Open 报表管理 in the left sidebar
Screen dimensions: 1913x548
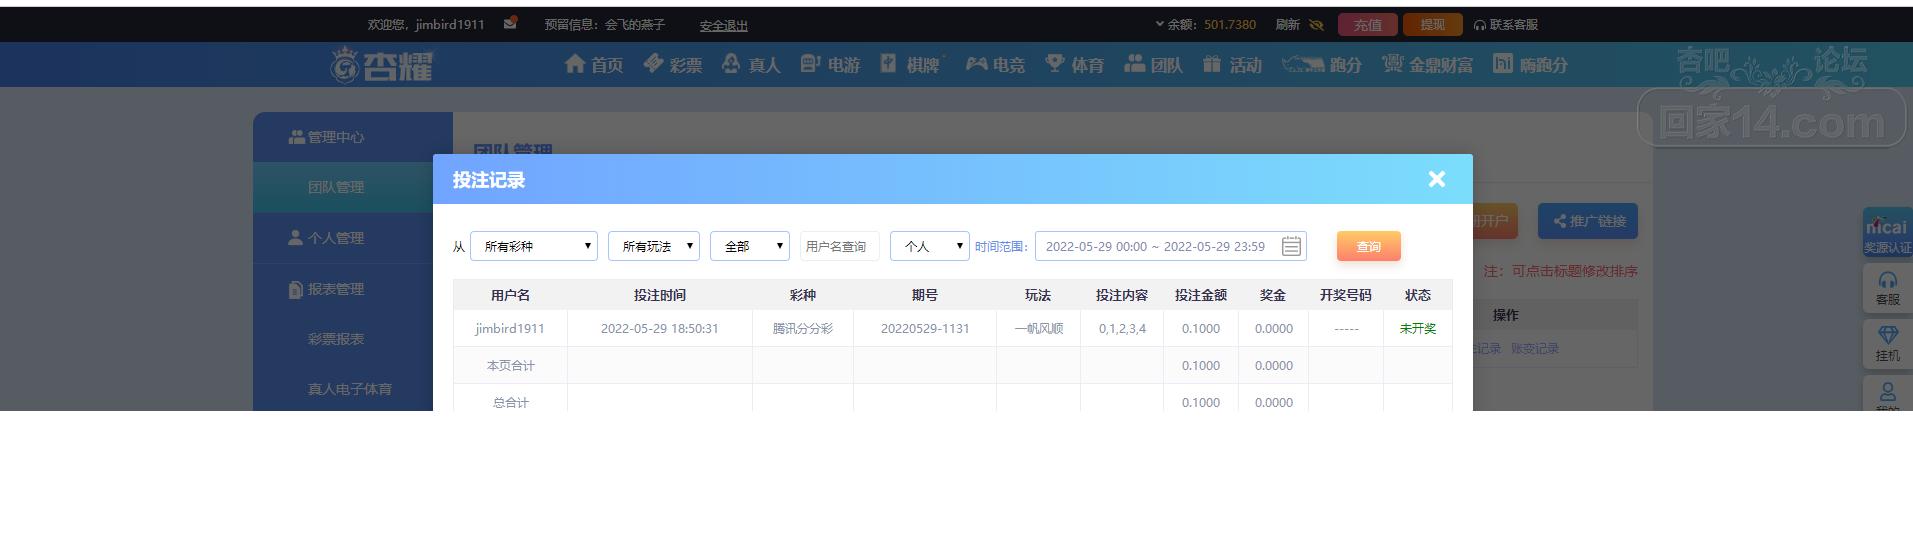(352, 289)
